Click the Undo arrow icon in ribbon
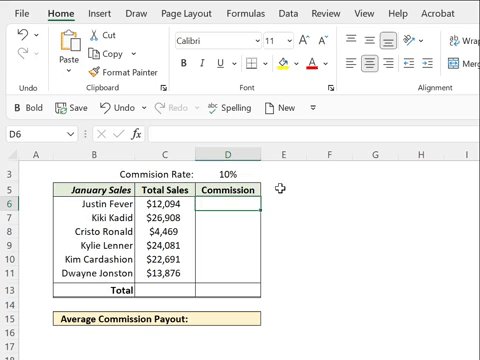Viewport: 480px width, 360px height. 23,34
